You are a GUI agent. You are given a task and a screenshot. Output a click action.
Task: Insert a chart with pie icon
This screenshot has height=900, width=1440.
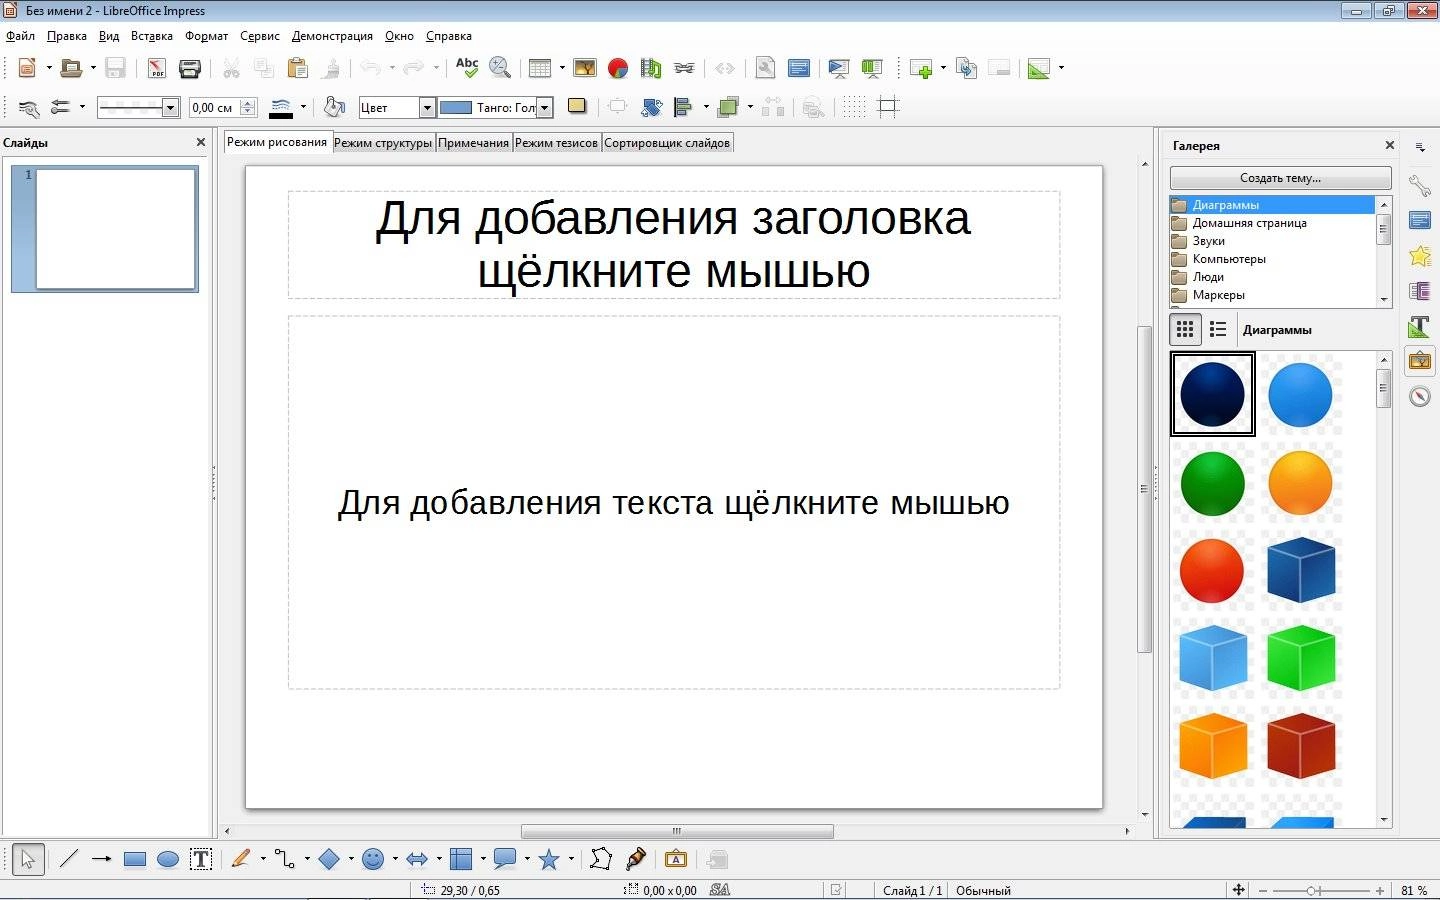tap(618, 68)
